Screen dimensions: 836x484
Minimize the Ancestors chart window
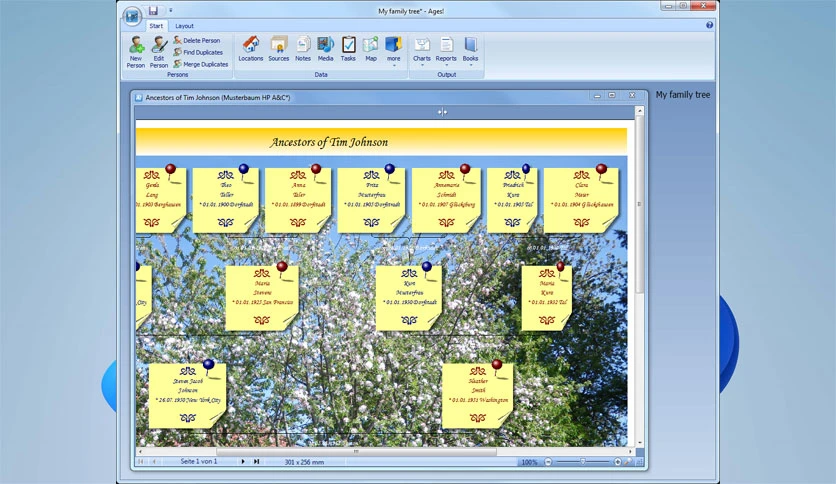(597, 95)
